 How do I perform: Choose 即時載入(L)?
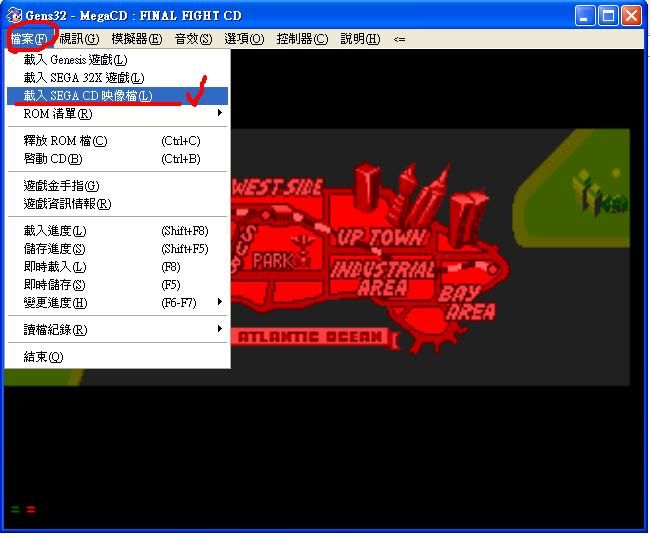(x=117, y=267)
